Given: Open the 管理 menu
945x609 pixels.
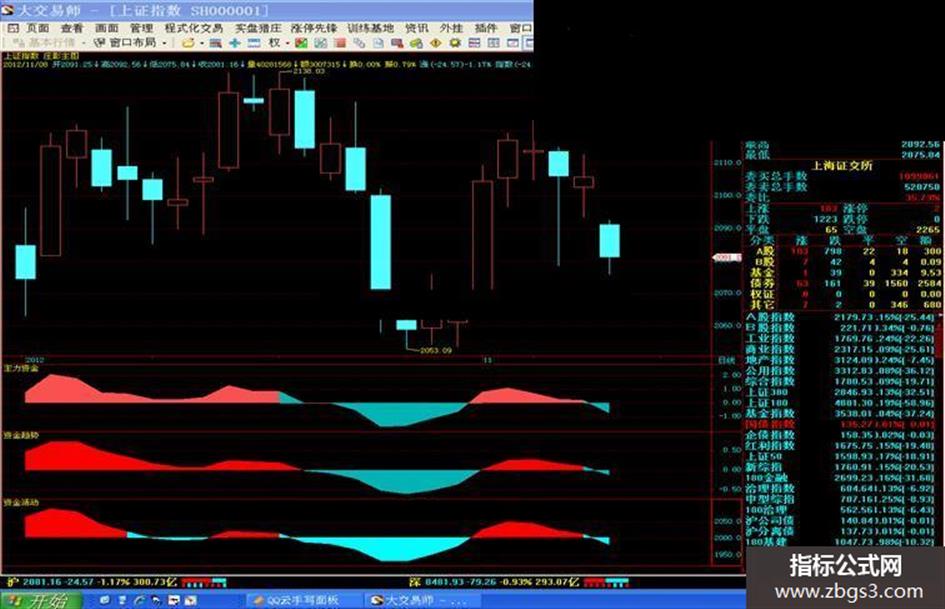Looking at the screenshot, I should click(142, 28).
